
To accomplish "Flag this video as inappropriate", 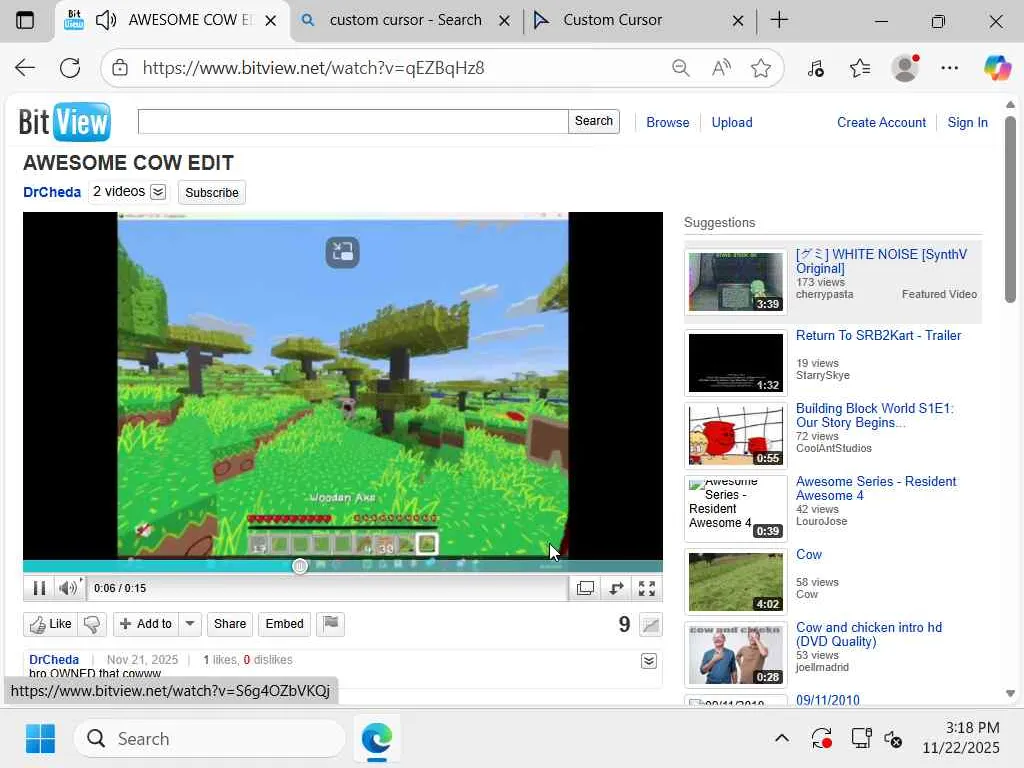I will [x=330, y=624].
